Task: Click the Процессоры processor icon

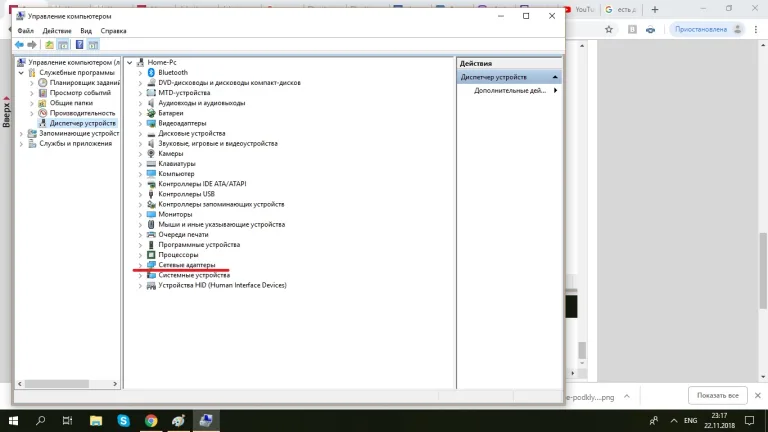Action: (151, 255)
